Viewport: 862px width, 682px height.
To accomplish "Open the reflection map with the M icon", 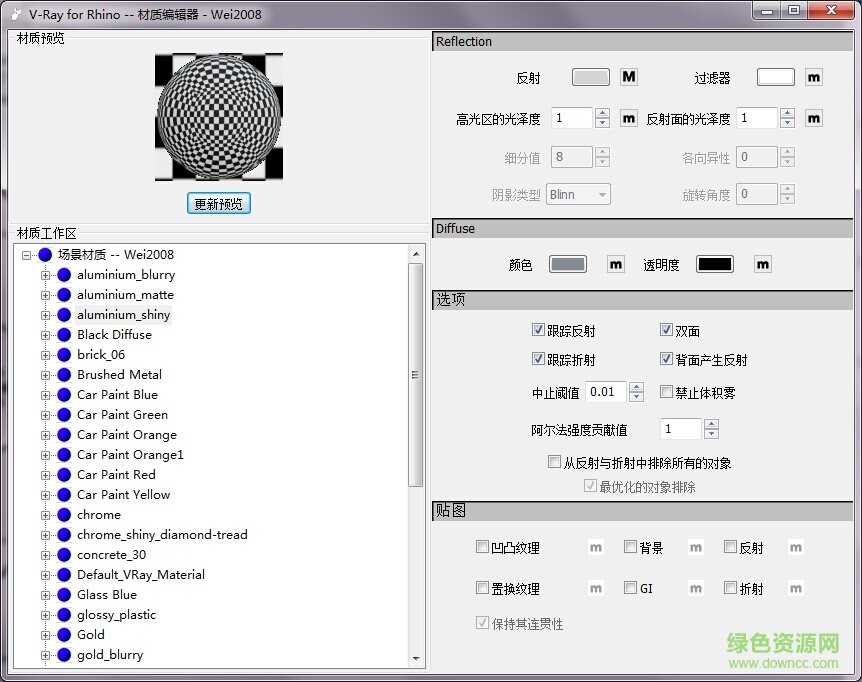I will [628, 77].
